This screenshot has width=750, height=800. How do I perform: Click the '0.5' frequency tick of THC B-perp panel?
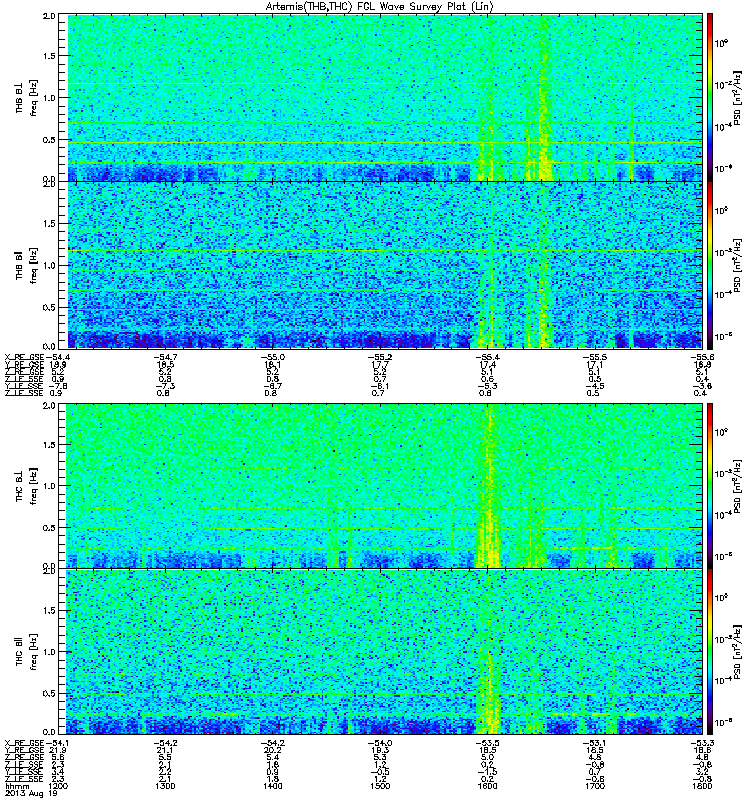[49, 528]
